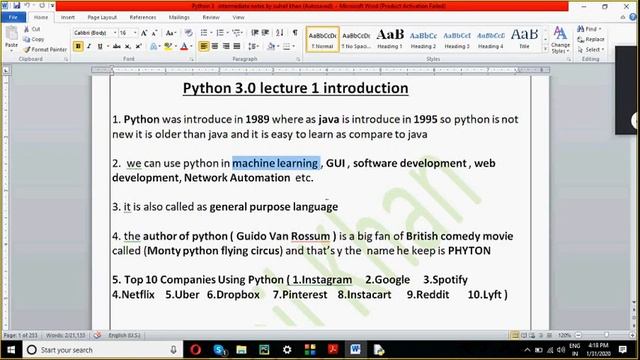The image size is (640, 360).
Task: Click the English (U.S.) language indicator
Action: click(x=124, y=335)
